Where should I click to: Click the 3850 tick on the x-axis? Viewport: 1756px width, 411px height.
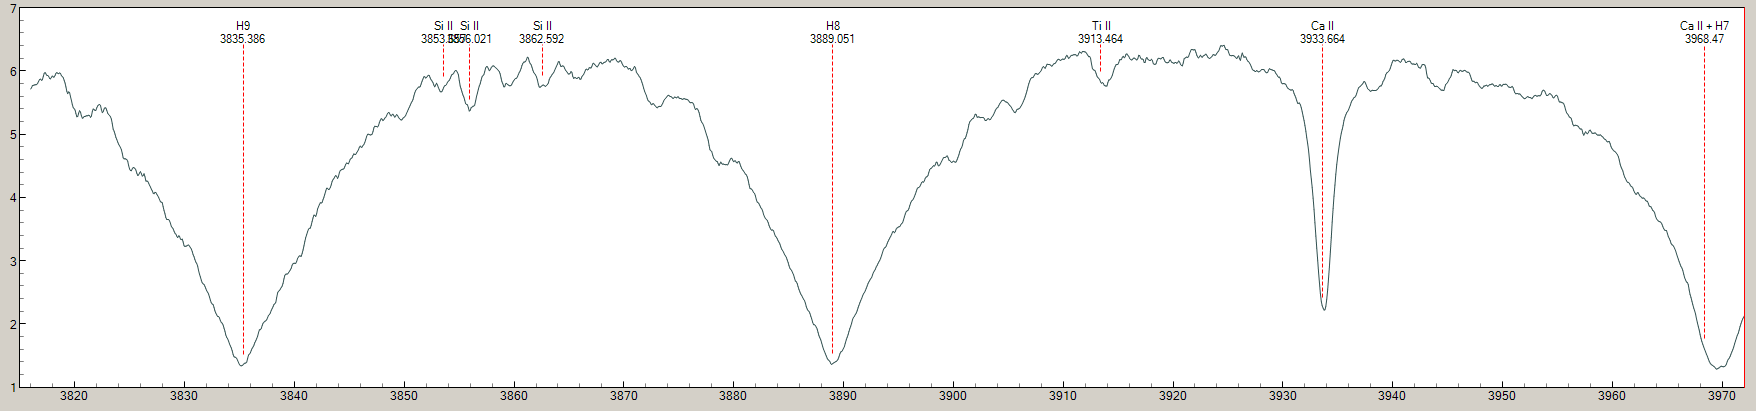[x=404, y=397]
